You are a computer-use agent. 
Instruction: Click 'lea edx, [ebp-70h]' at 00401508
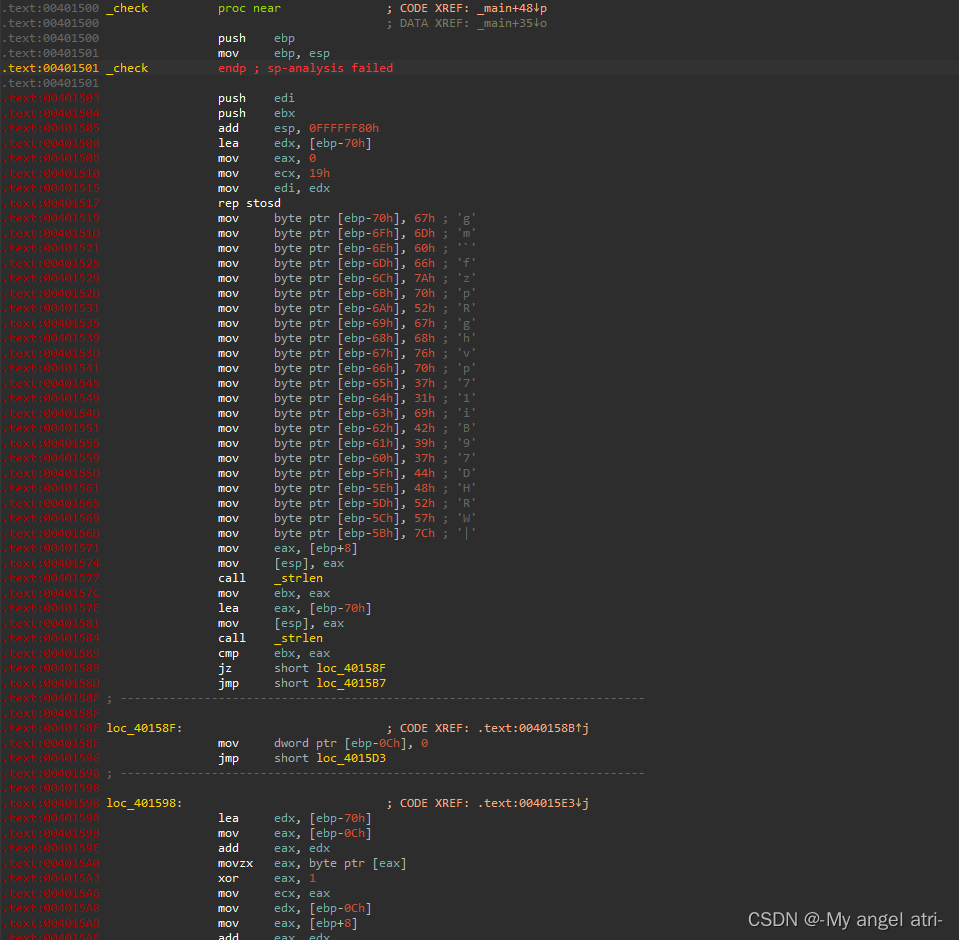[x=295, y=143]
